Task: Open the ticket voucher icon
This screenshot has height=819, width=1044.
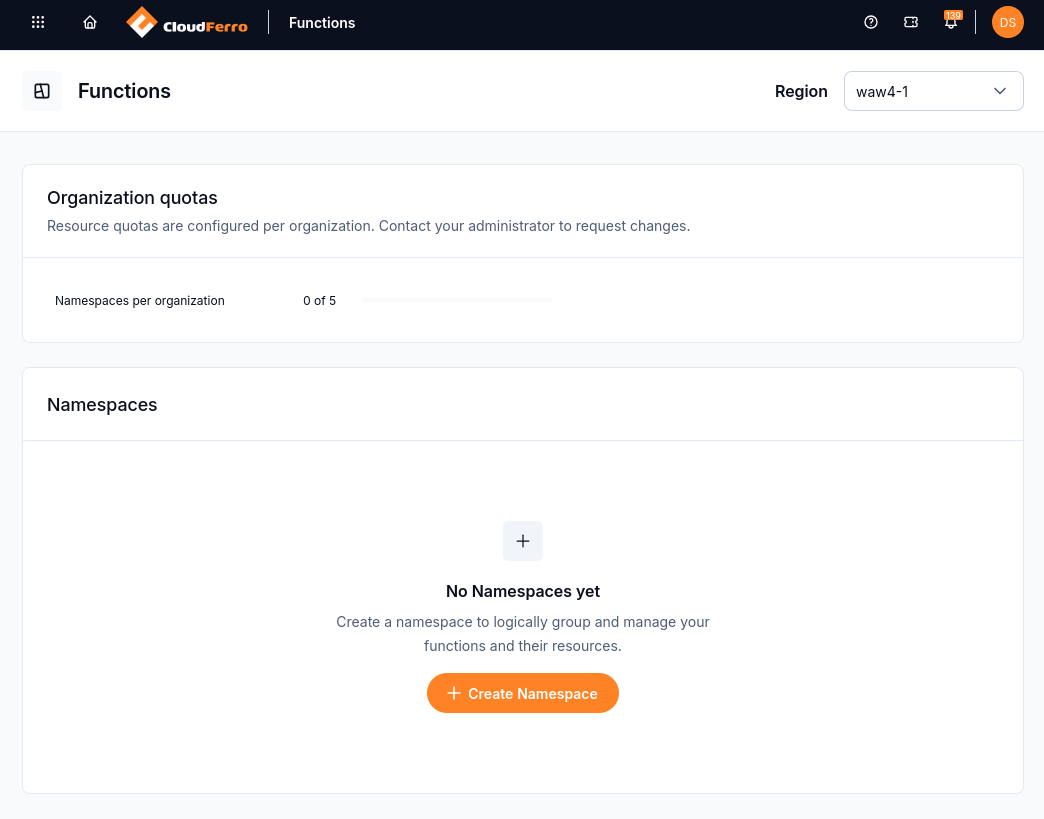Action: pos(911,23)
